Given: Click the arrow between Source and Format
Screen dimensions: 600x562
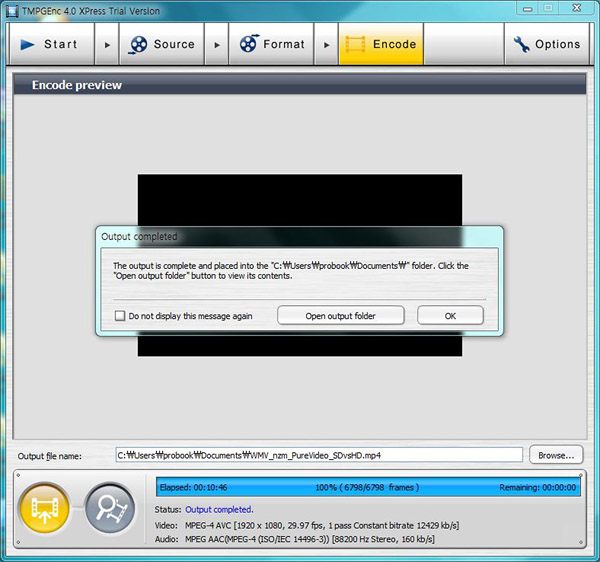Looking at the screenshot, I should click(x=217, y=44).
